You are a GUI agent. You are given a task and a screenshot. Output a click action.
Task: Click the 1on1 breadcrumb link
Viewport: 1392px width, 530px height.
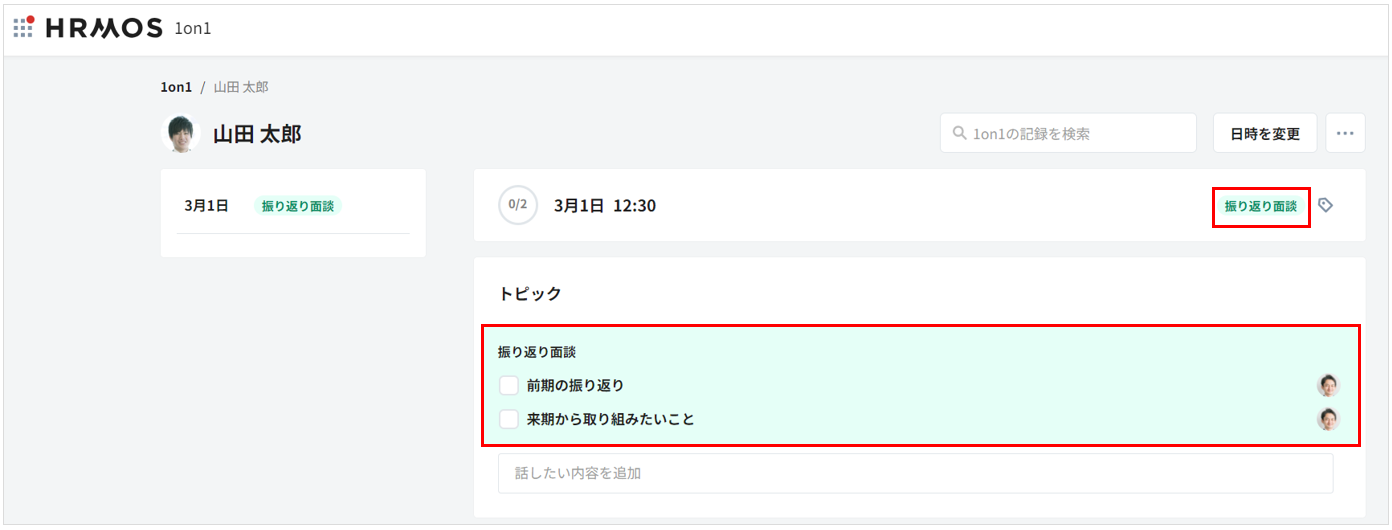[x=176, y=87]
